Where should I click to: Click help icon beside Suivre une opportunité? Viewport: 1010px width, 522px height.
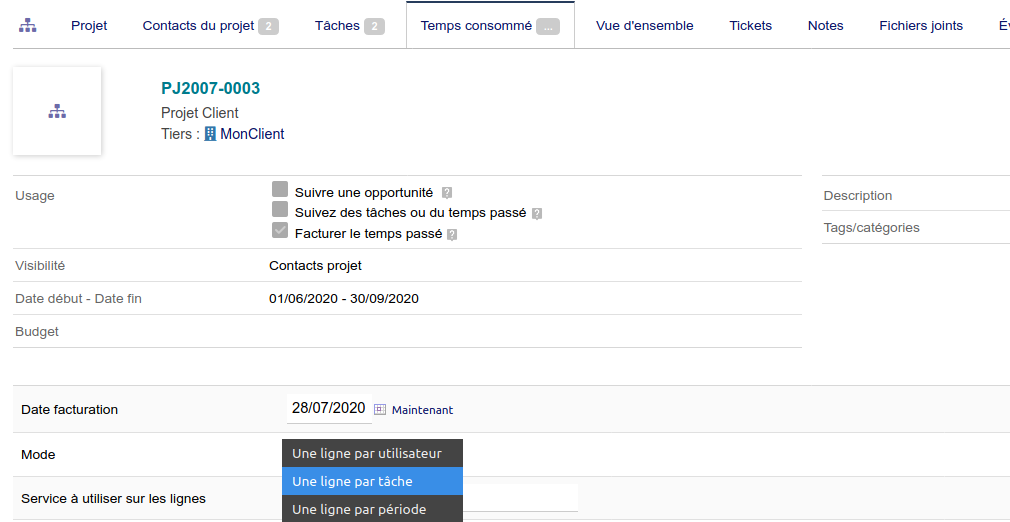coord(447,193)
